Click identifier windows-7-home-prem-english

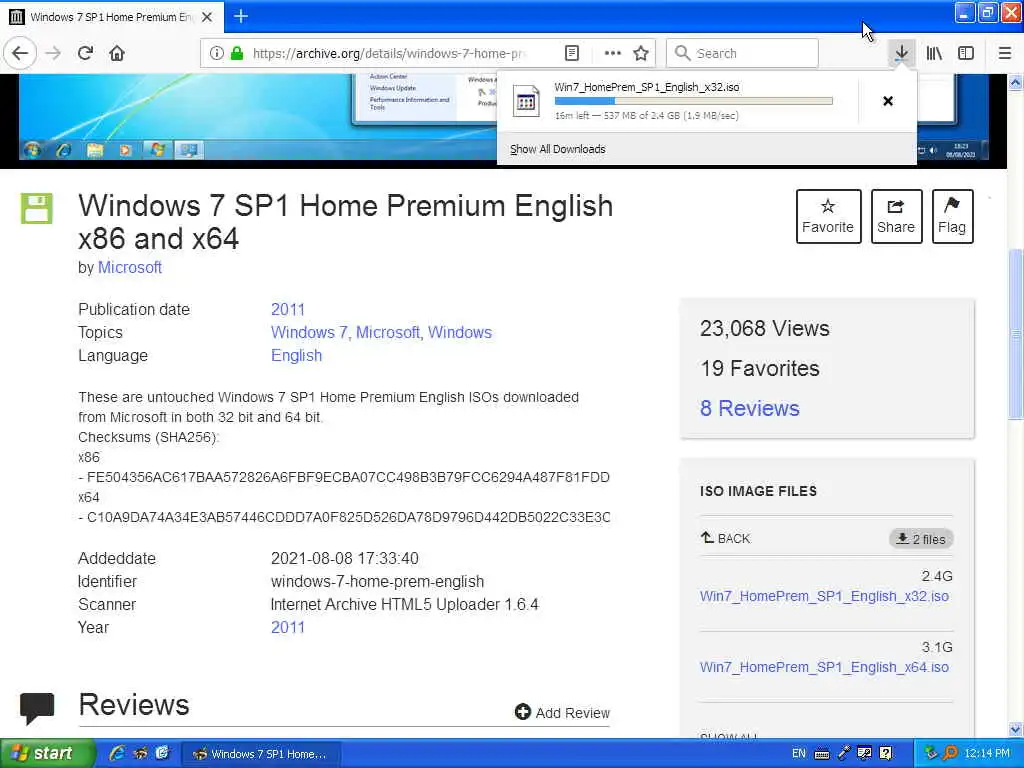377,581
